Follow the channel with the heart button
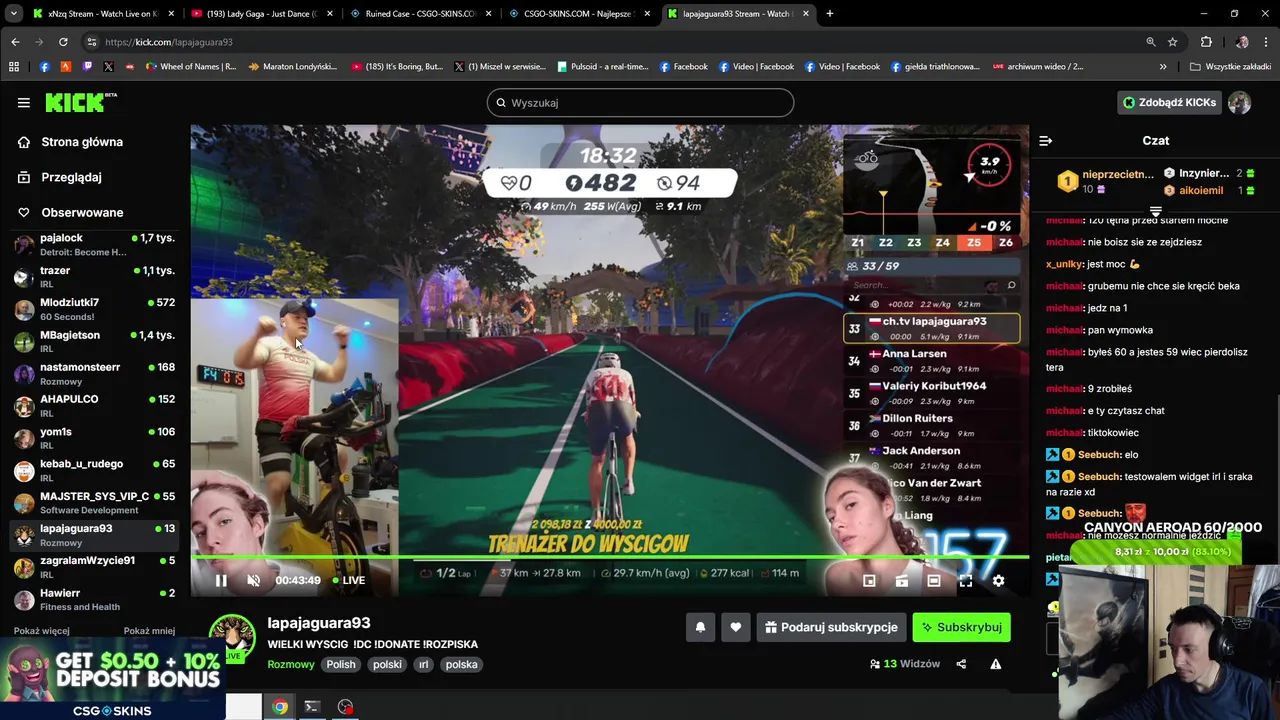The image size is (1280, 720). [736, 627]
